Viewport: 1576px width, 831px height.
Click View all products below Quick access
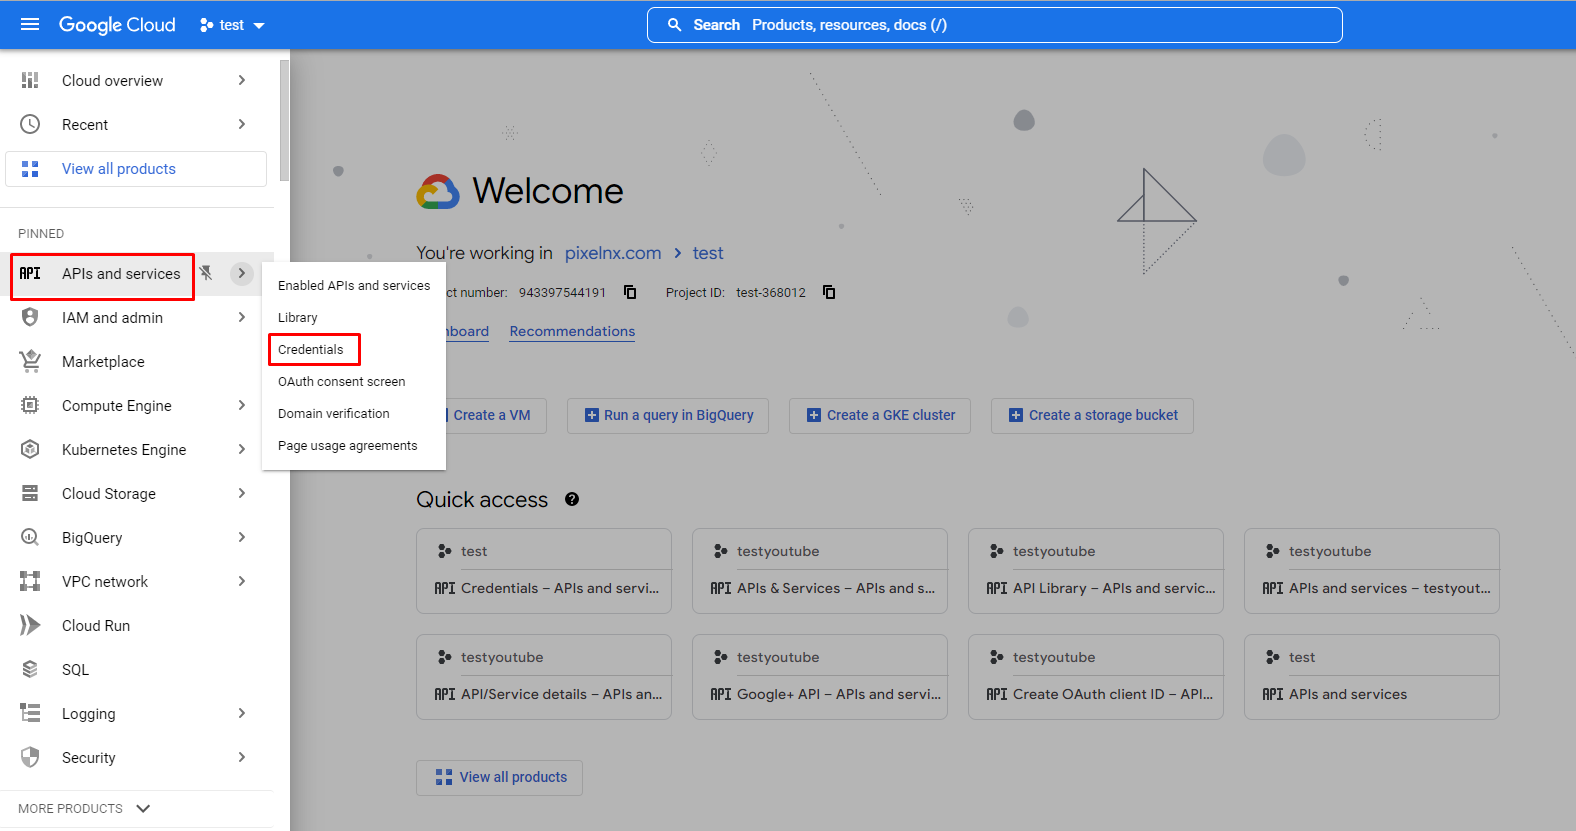pos(500,777)
